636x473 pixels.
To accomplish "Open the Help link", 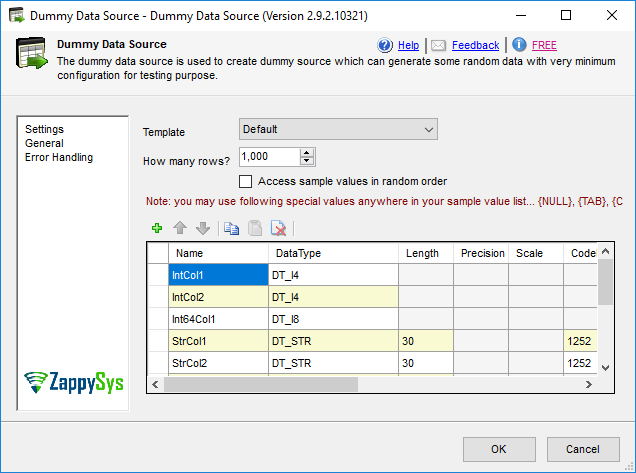I will tap(408, 45).
